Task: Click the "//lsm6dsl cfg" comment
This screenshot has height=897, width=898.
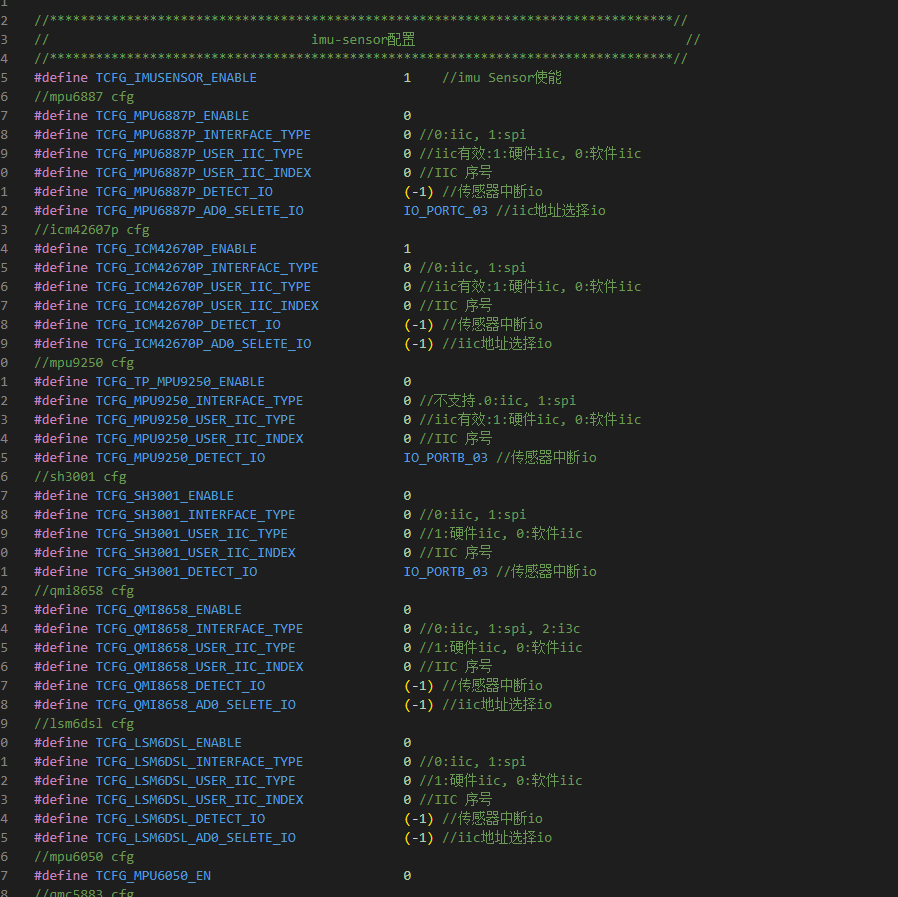Action: tap(84, 723)
